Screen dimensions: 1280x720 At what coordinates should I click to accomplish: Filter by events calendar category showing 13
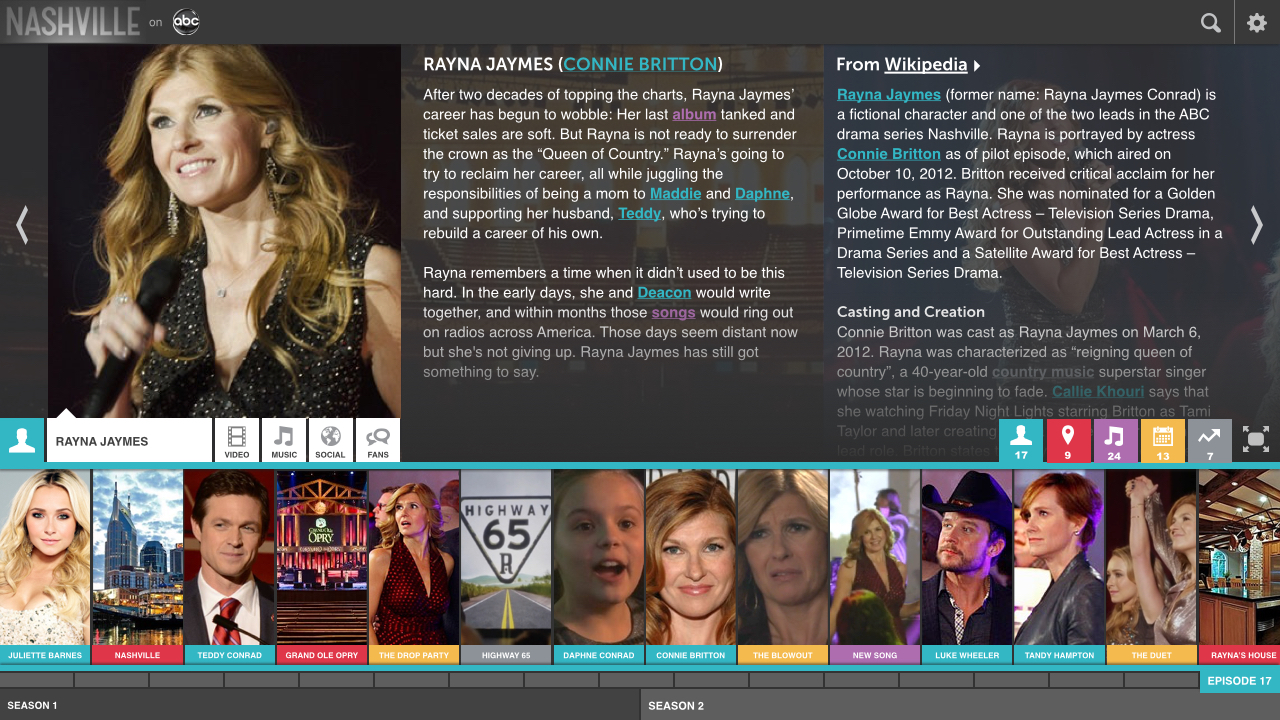[1162, 441]
